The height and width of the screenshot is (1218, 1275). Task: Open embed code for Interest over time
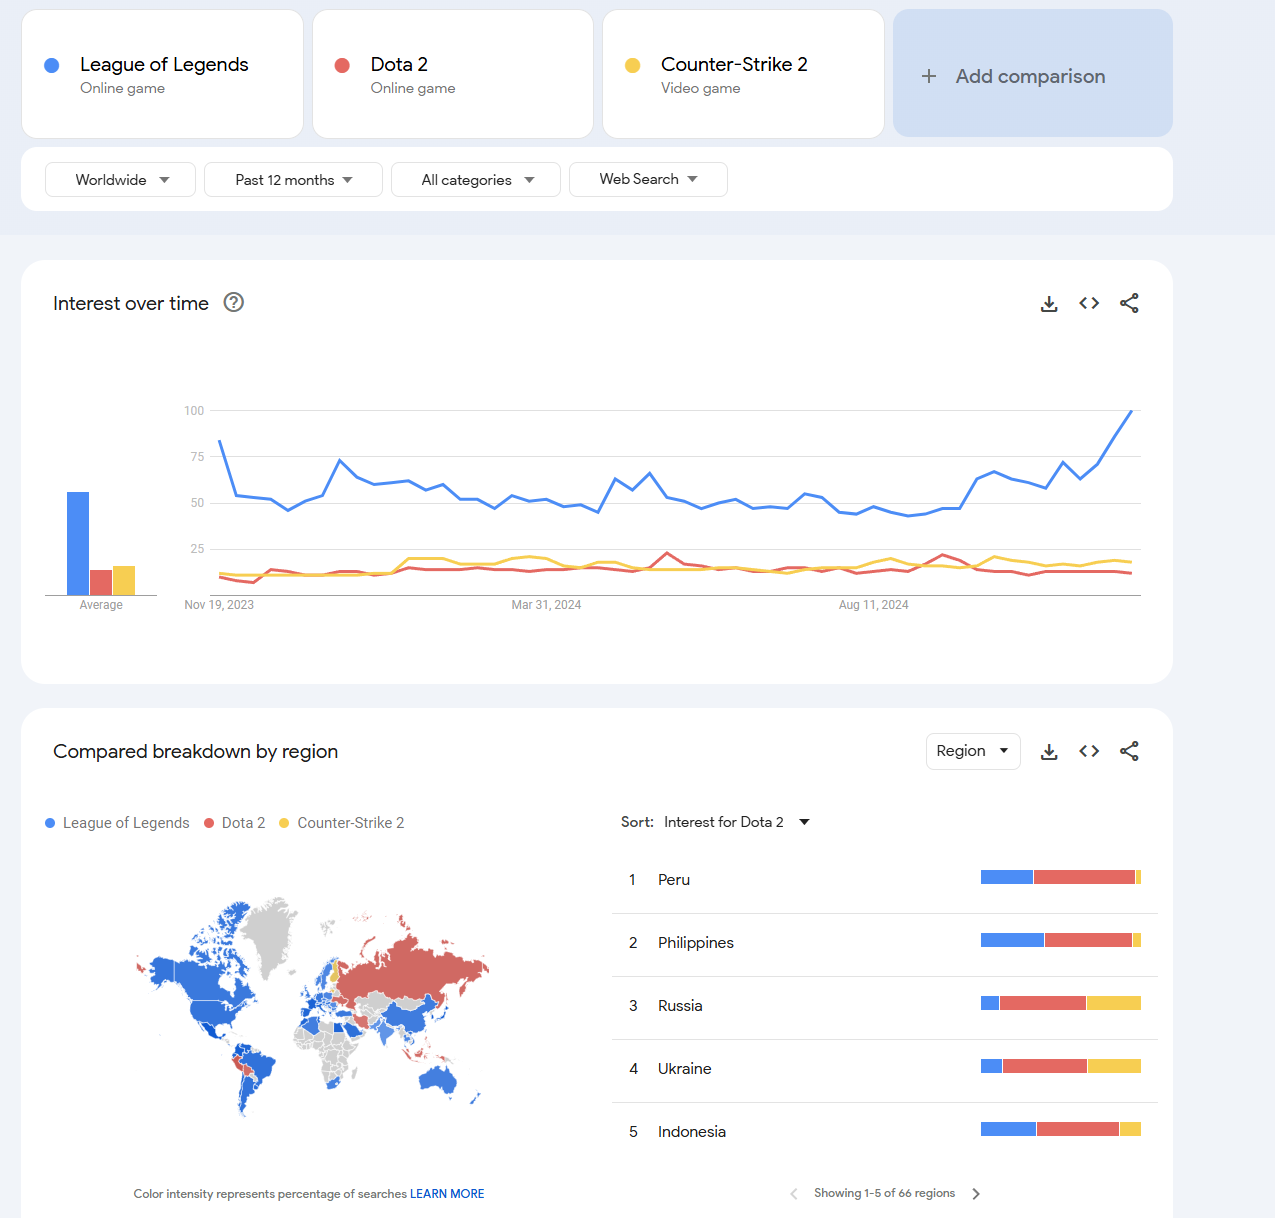point(1089,303)
